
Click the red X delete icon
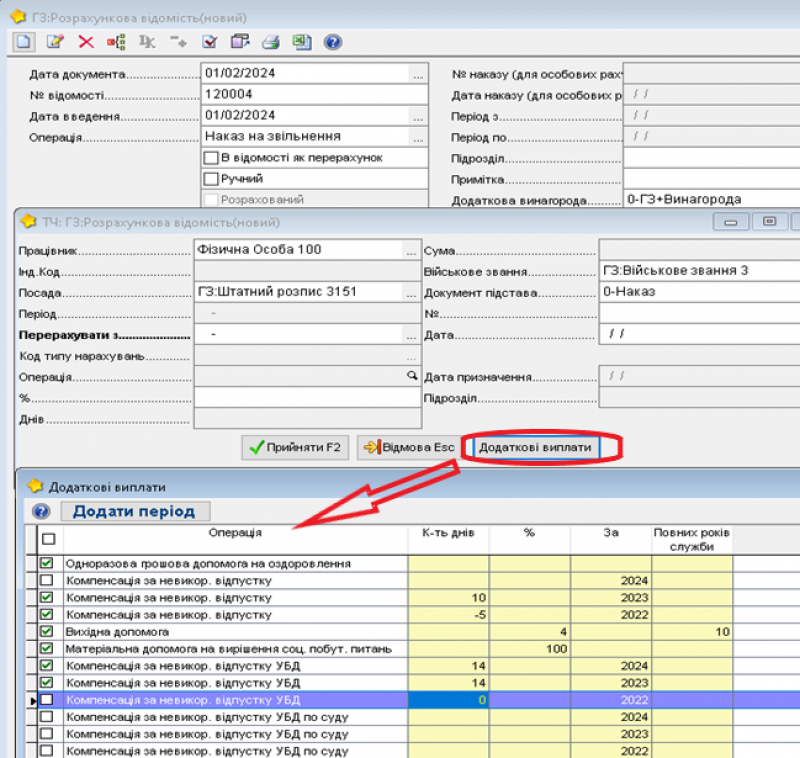click(x=86, y=42)
